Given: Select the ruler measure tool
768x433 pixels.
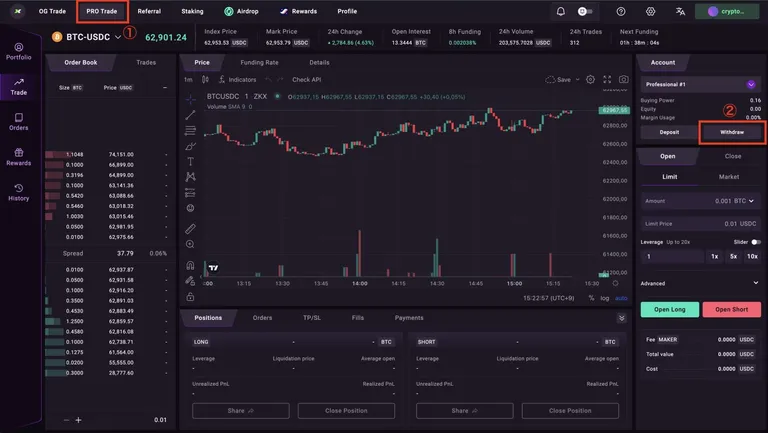Looking at the screenshot, I should tap(191, 229).
